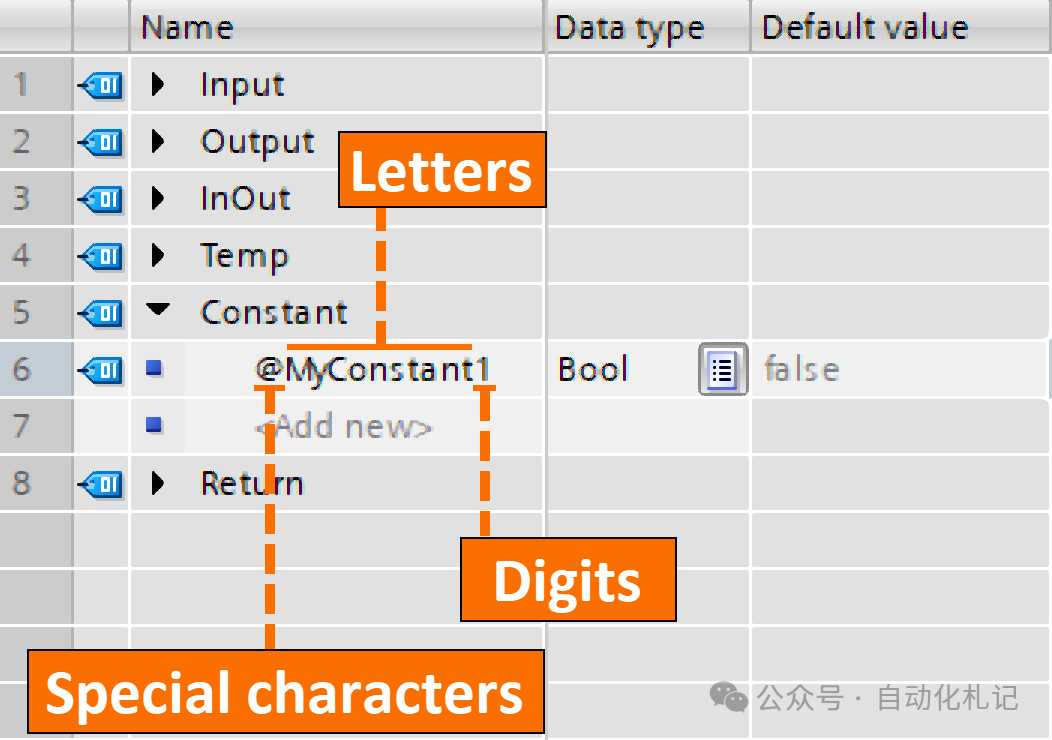The height and width of the screenshot is (740, 1052).
Task: Click the tag icon in the Temp row
Action: pyautogui.click(x=101, y=256)
